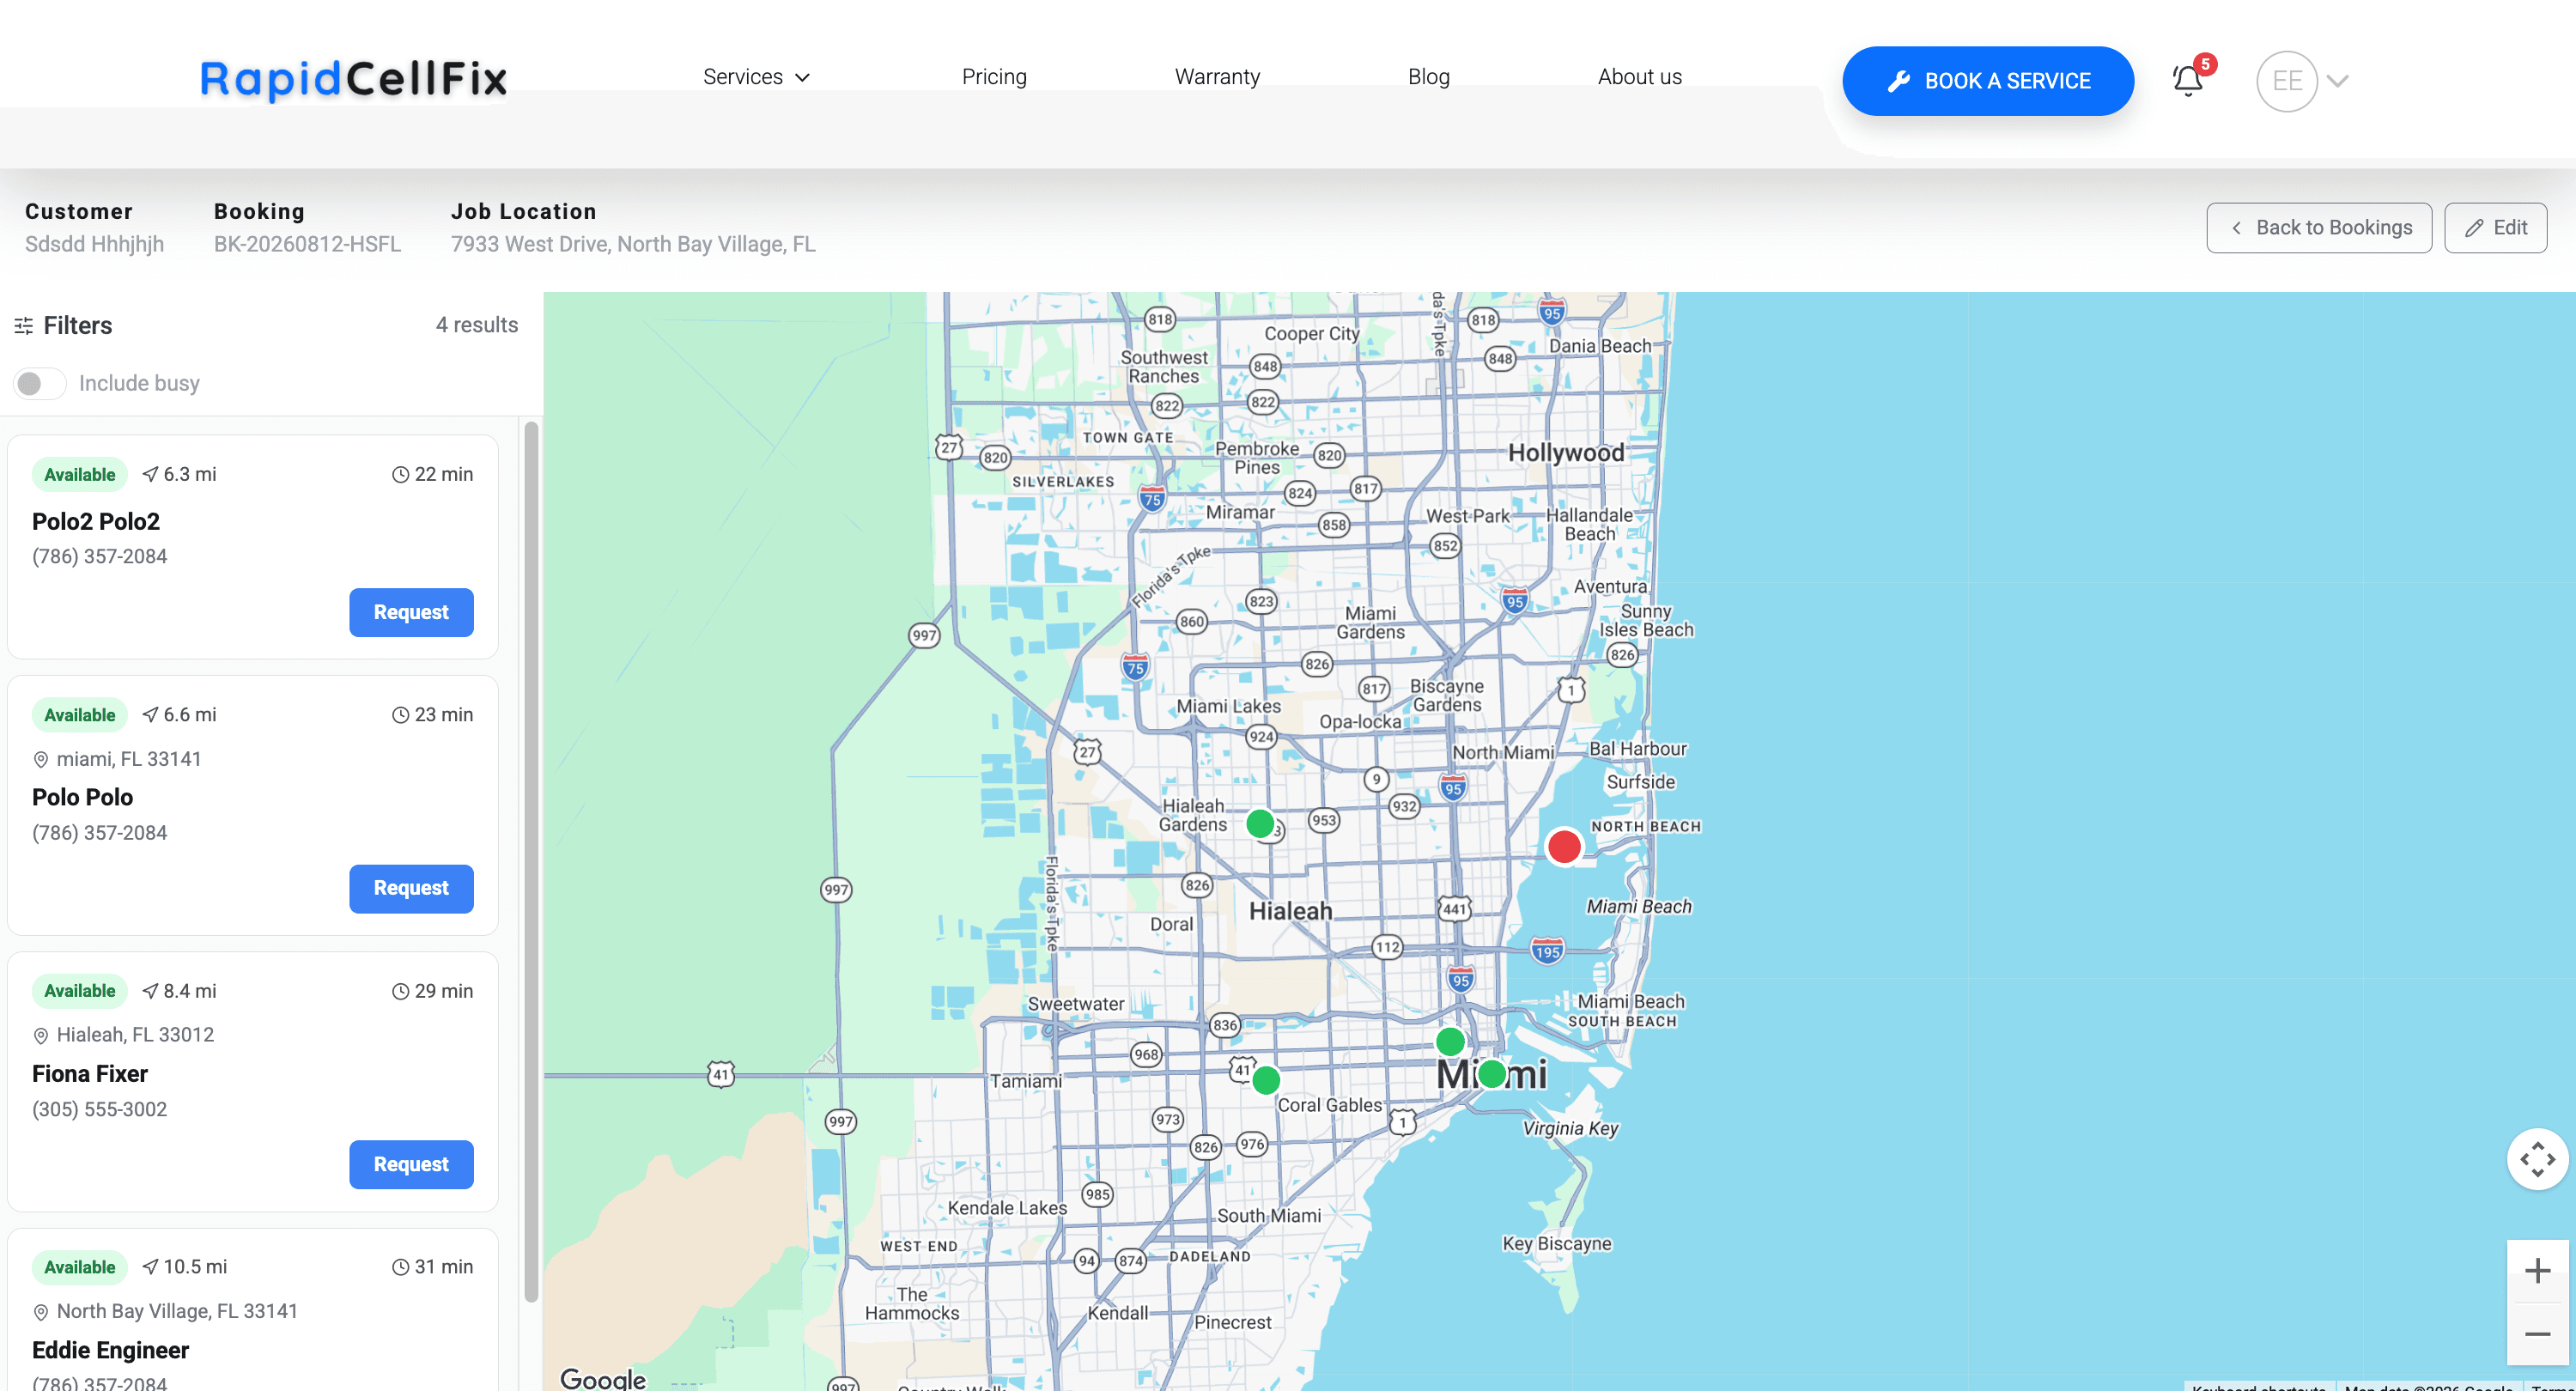This screenshot has height=1391, width=2576.
Task: Click the BOOK A SERVICE button
Action: (x=1988, y=81)
